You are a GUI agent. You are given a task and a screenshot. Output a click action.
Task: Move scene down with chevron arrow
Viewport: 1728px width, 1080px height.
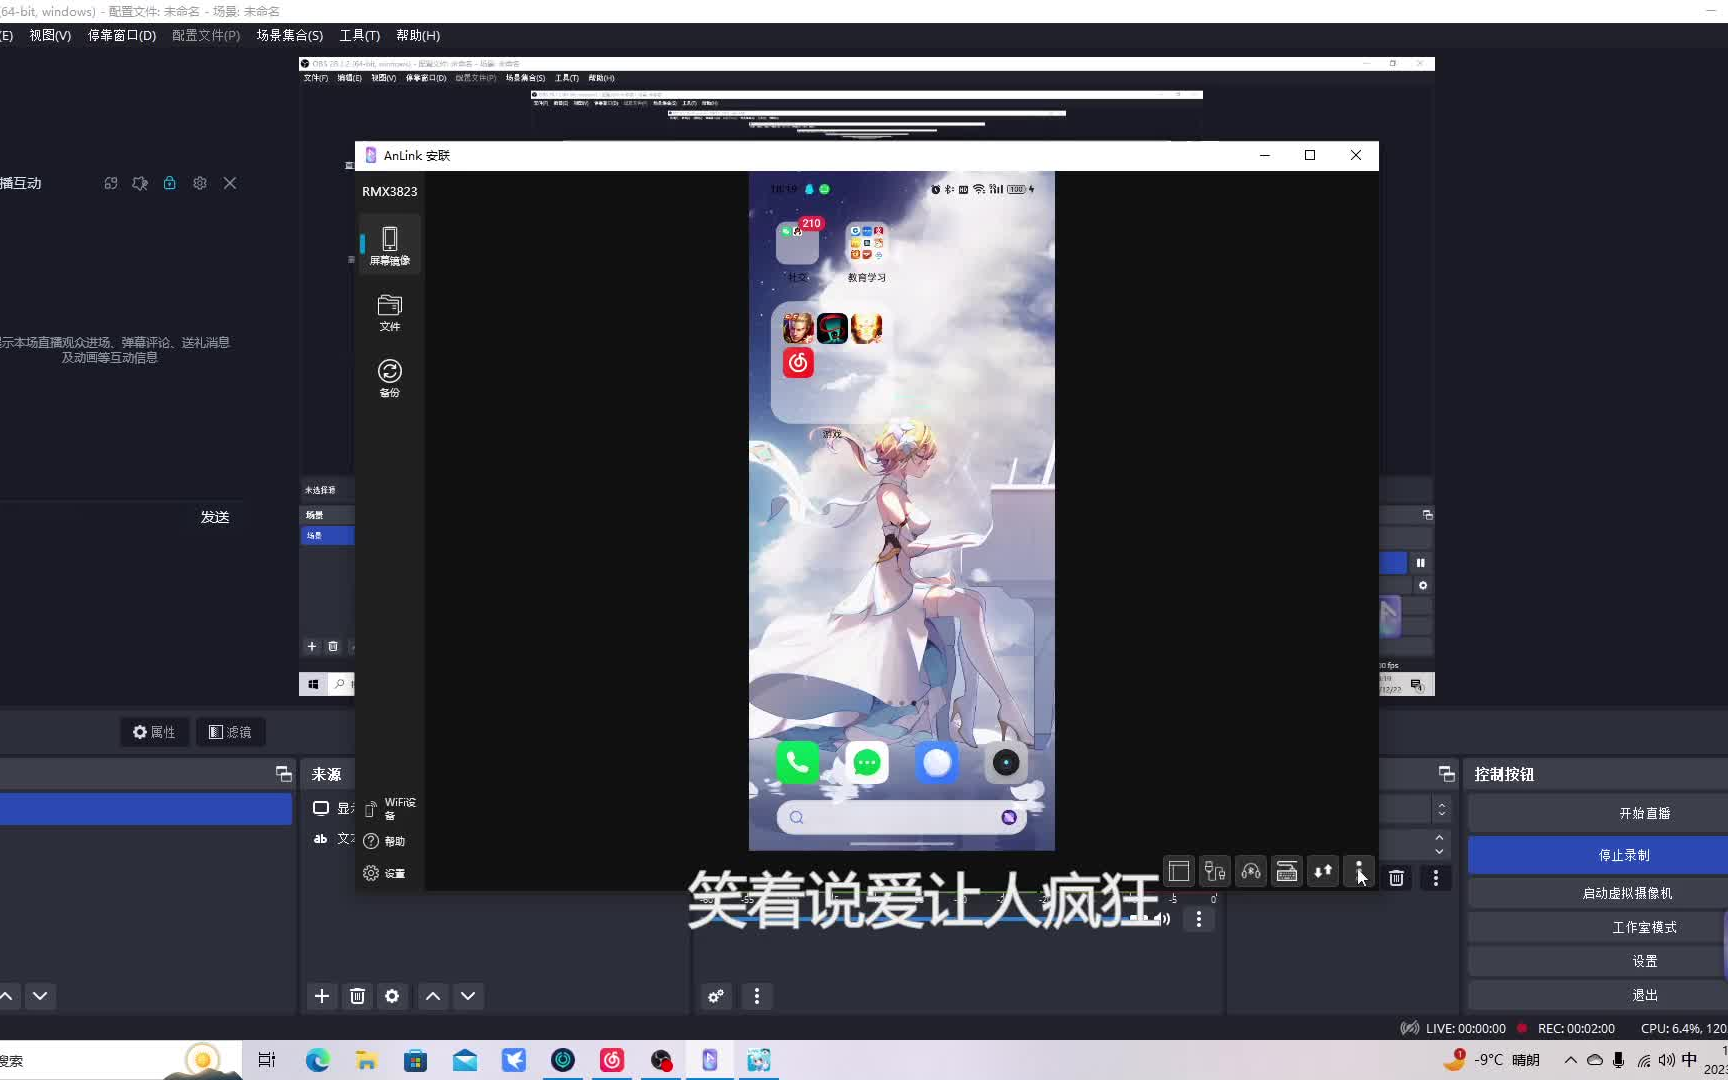40,996
